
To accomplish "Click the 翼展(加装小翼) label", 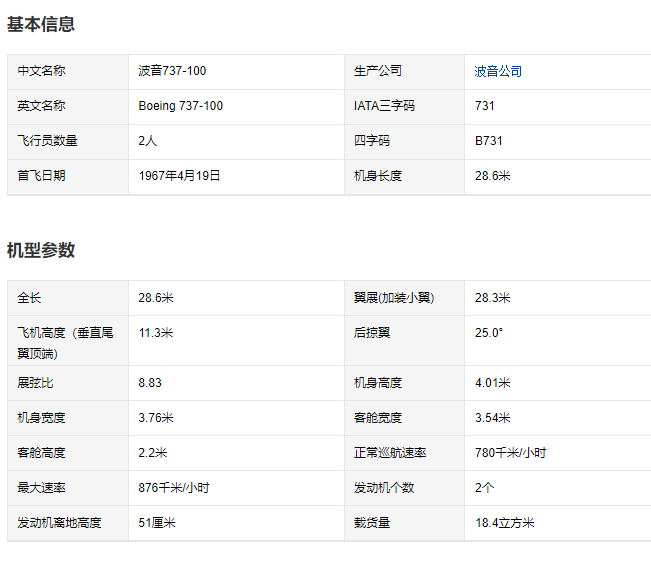I will 394,298.
